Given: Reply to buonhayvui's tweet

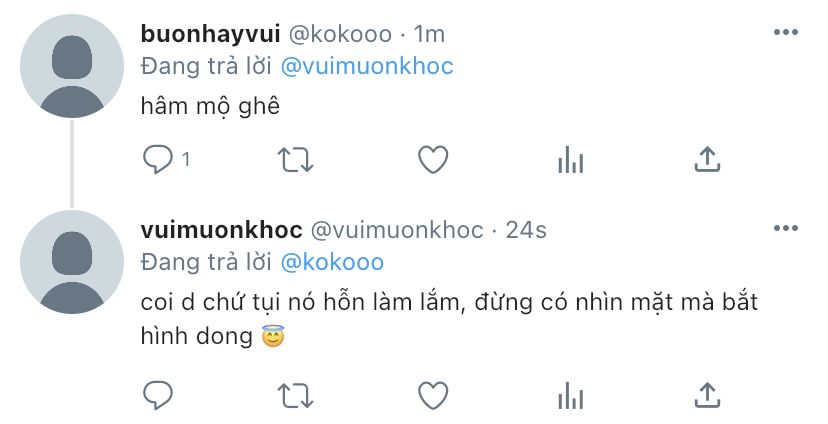Looking at the screenshot, I should (158, 159).
